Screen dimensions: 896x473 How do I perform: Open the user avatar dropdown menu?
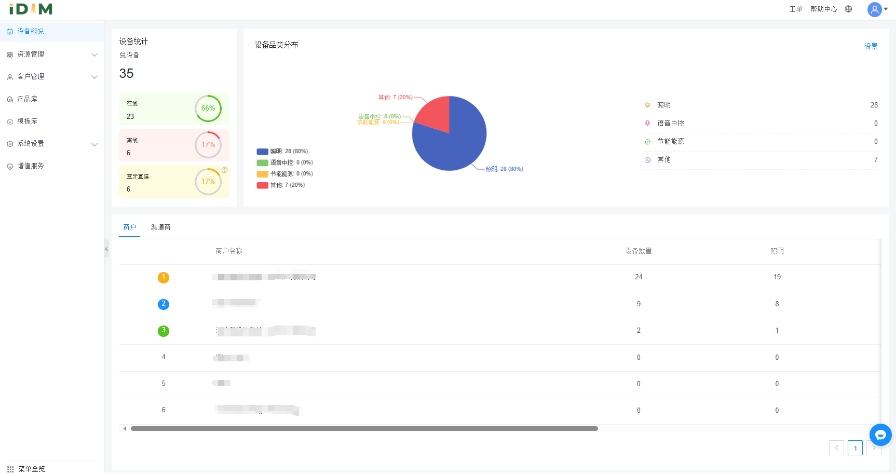pyautogui.click(x=878, y=9)
